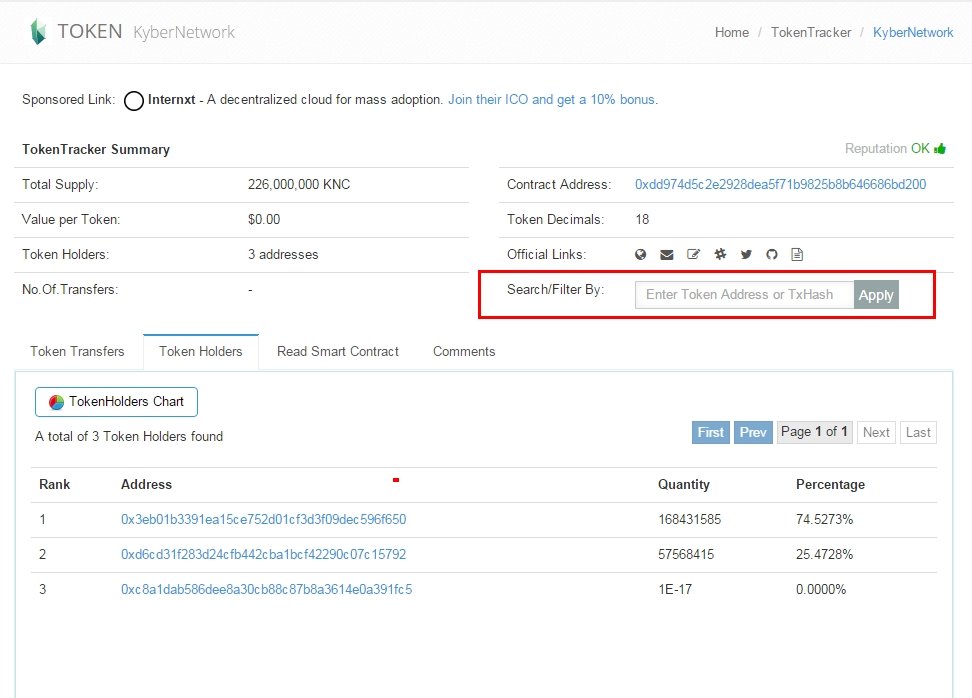Jump to the Last page button
The width and height of the screenshot is (972, 698).
(918, 432)
